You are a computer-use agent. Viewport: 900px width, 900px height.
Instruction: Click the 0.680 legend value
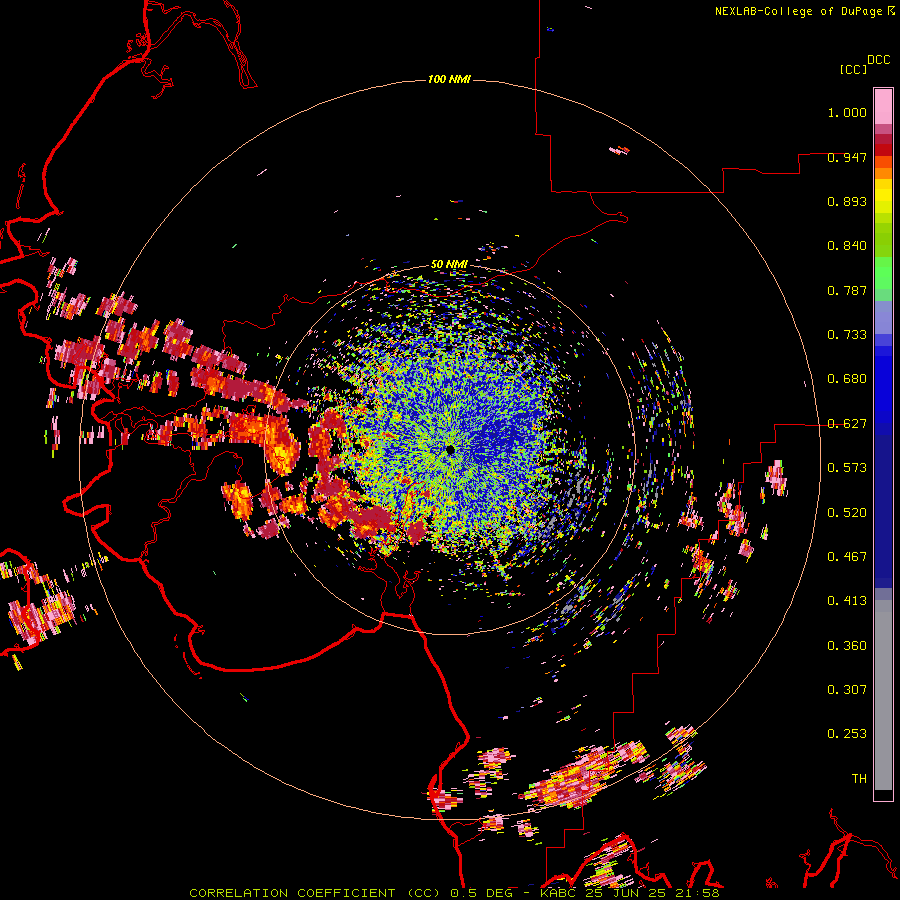pyautogui.click(x=847, y=379)
